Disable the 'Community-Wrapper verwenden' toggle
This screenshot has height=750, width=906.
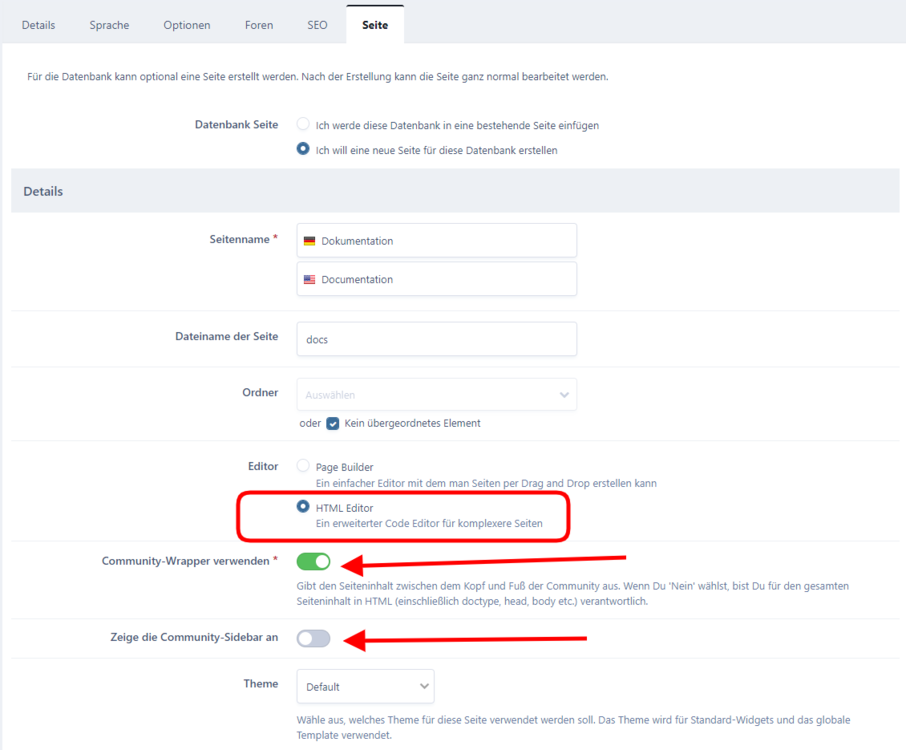click(x=313, y=561)
